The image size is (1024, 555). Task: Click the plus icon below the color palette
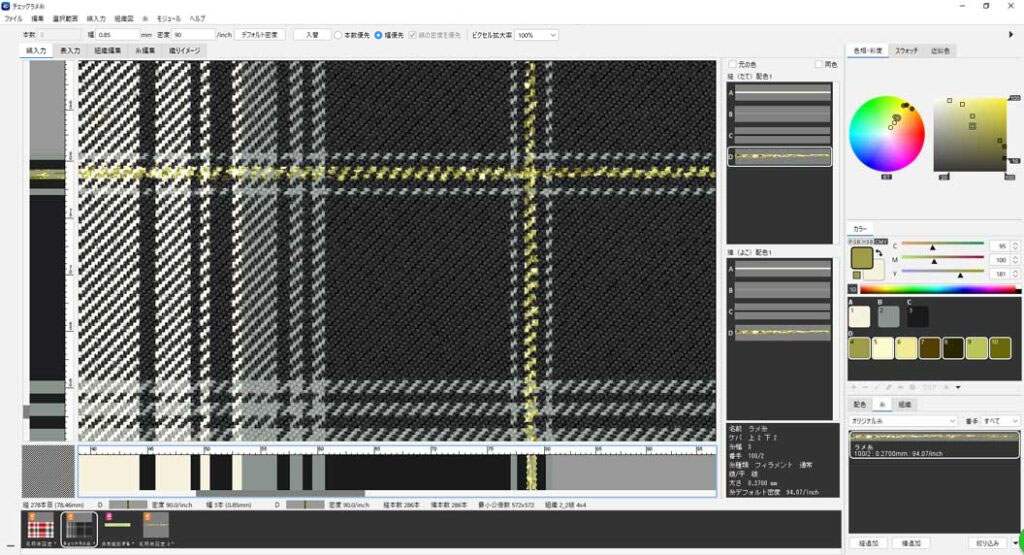pos(852,386)
